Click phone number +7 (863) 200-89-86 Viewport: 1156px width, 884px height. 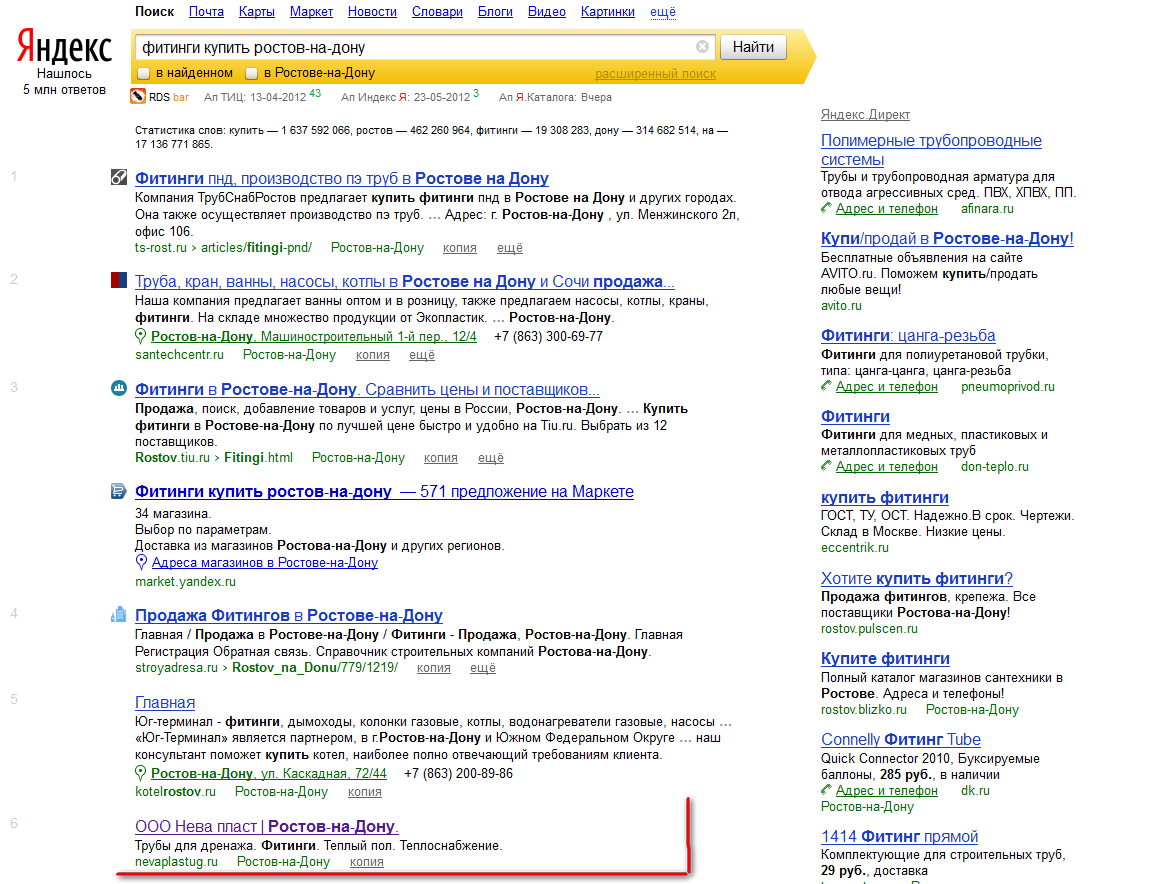pyautogui.click(x=459, y=773)
